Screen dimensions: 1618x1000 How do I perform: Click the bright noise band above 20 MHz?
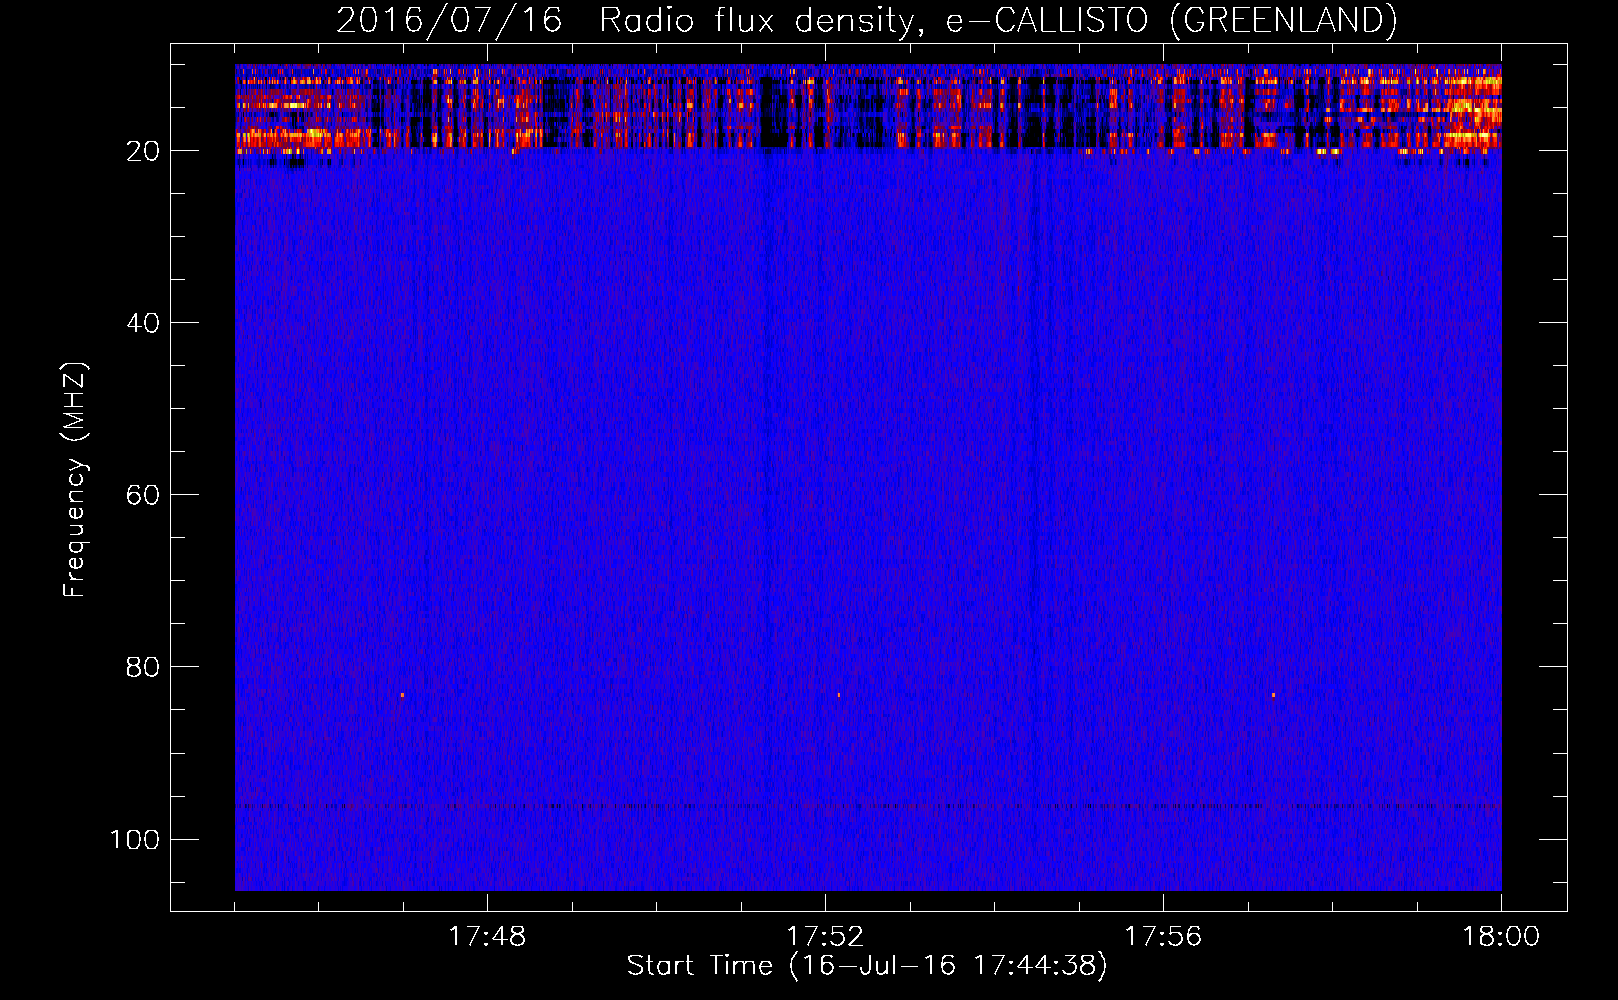[x=868, y=108]
